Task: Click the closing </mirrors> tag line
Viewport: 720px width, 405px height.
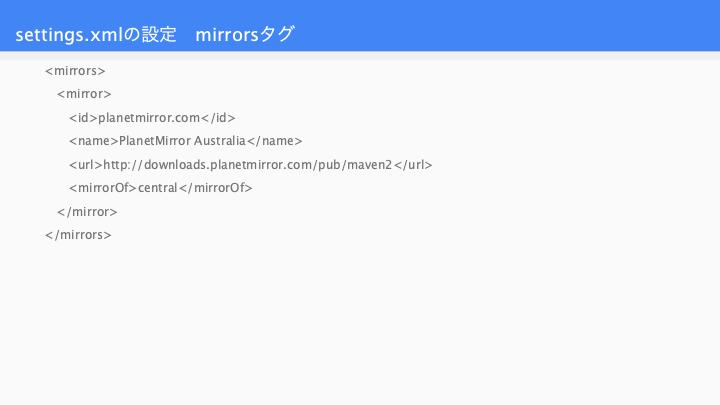Action: (x=78, y=235)
